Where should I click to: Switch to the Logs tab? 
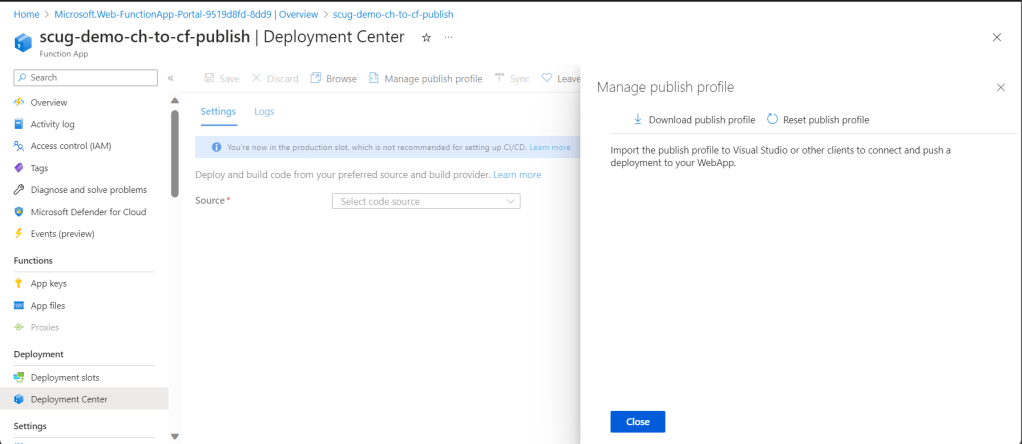click(264, 112)
